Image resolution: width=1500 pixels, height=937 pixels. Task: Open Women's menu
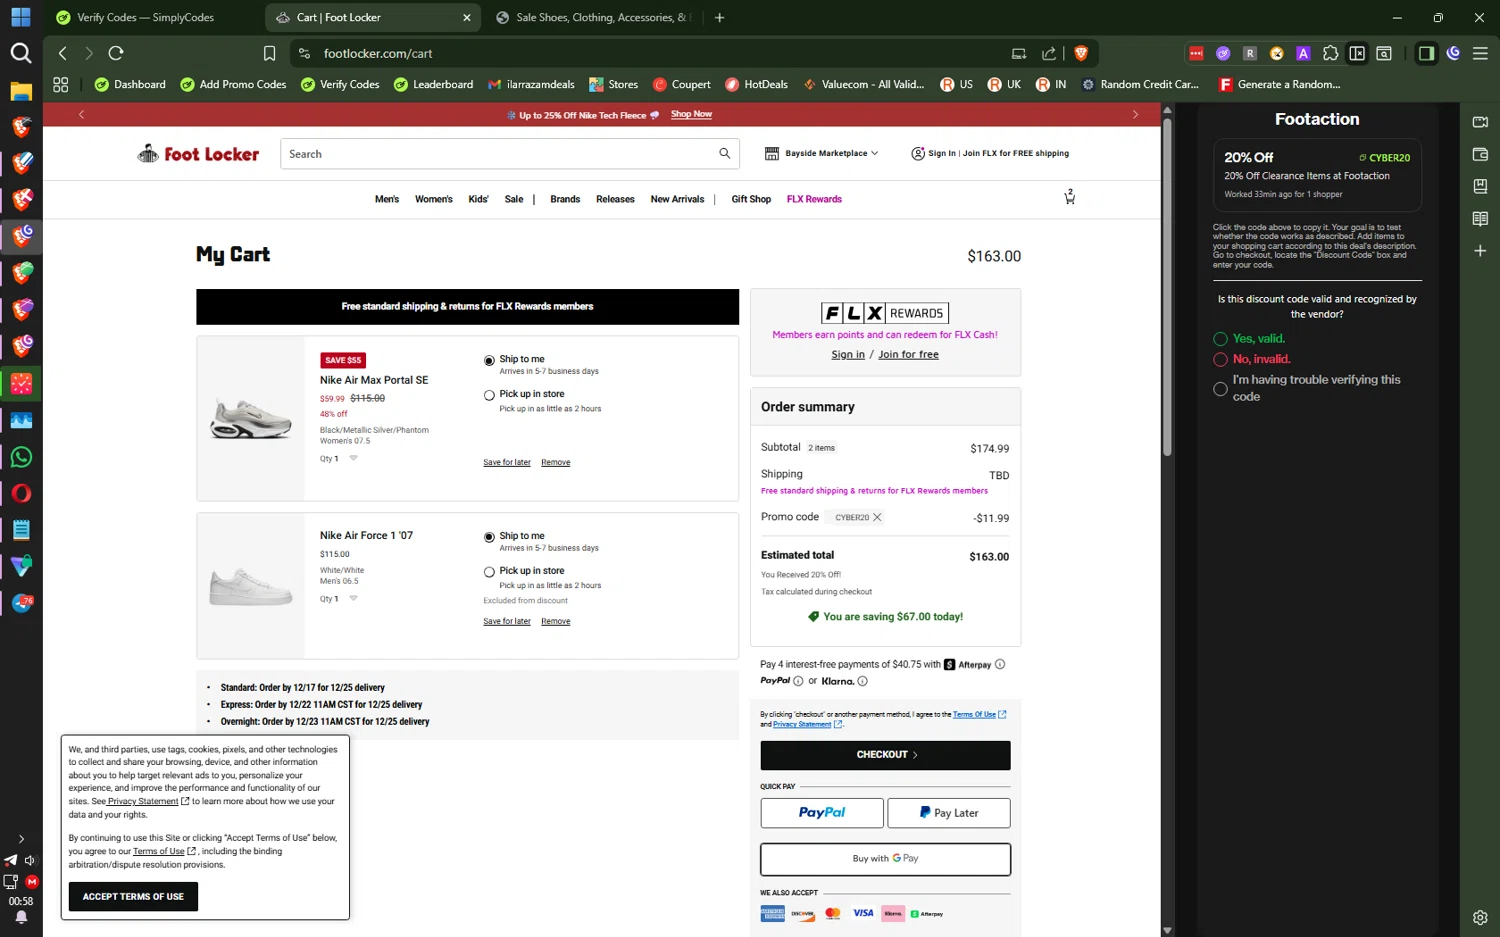pyautogui.click(x=433, y=199)
